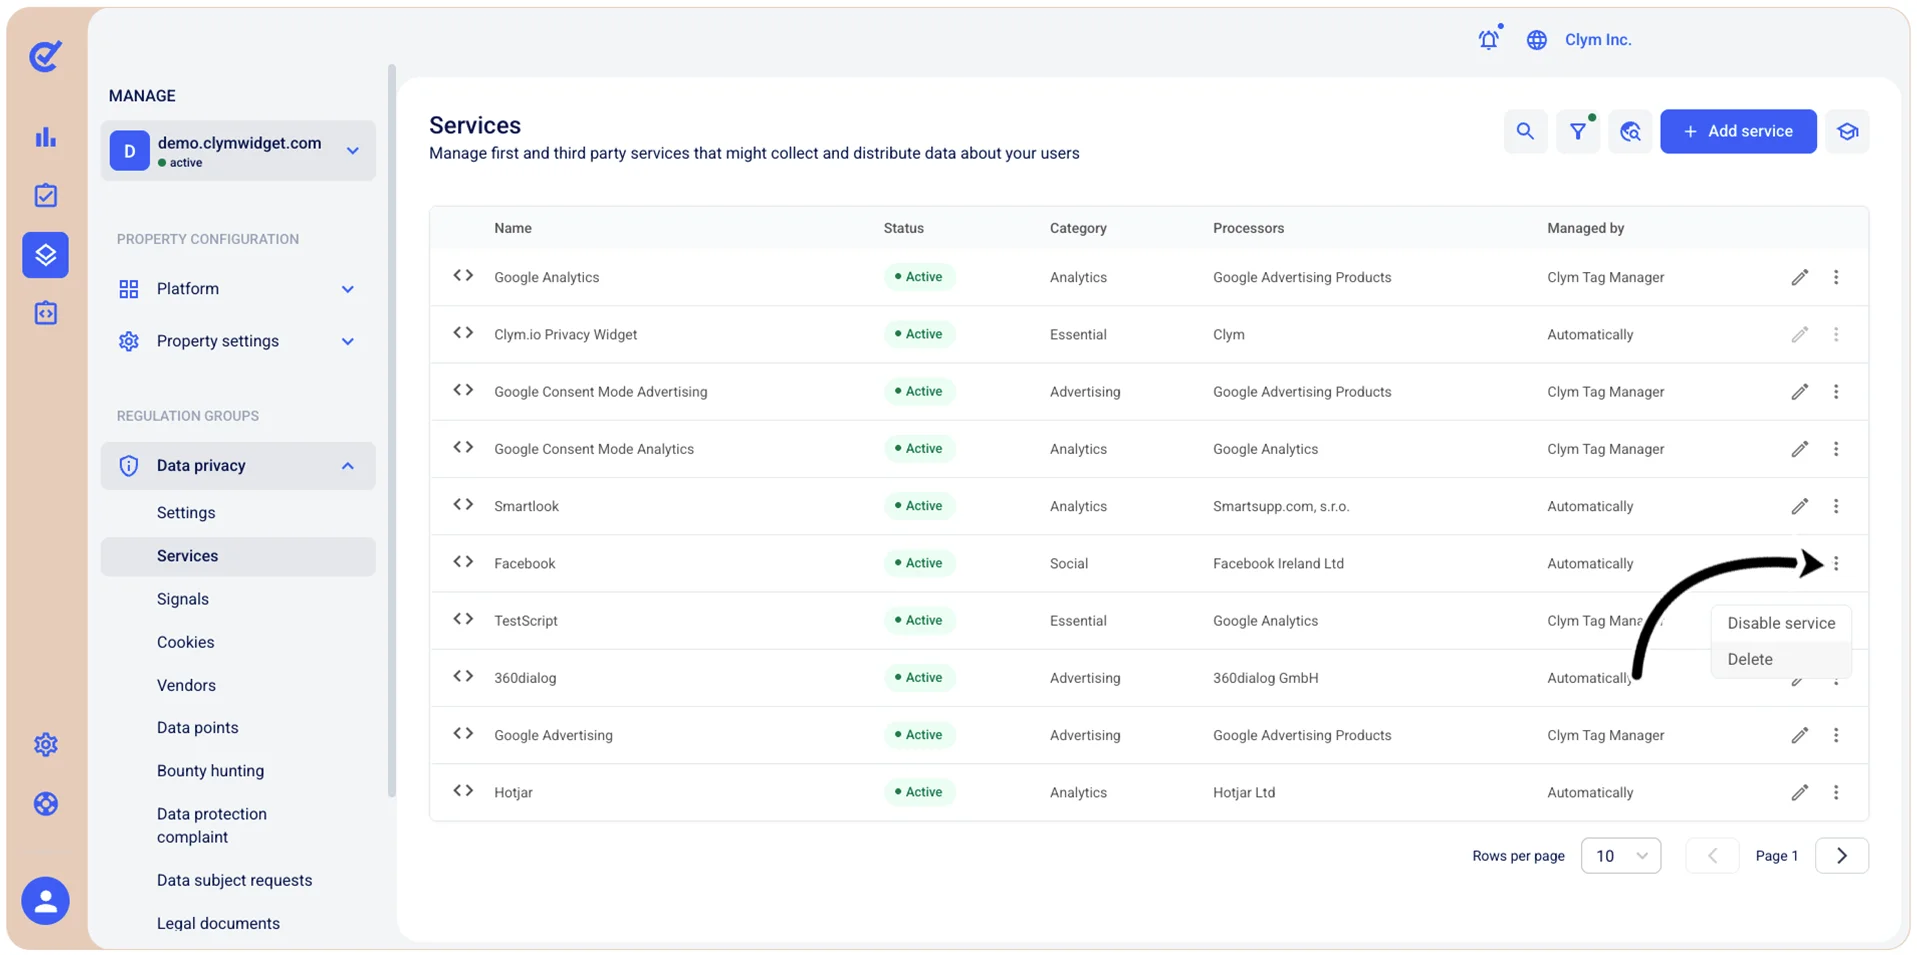The width and height of the screenshot is (1917, 955).
Task: Open notifications bell icon
Action: (x=1489, y=39)
